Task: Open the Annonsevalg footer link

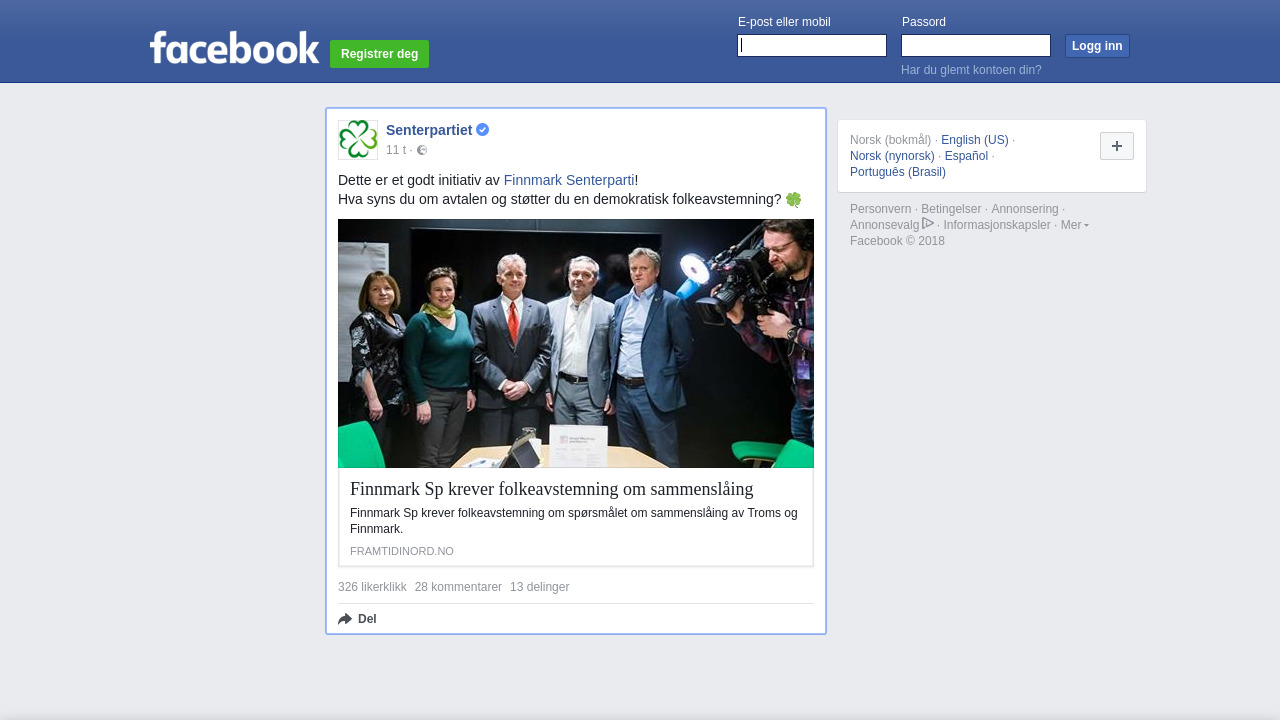Action: pos(884,225)
